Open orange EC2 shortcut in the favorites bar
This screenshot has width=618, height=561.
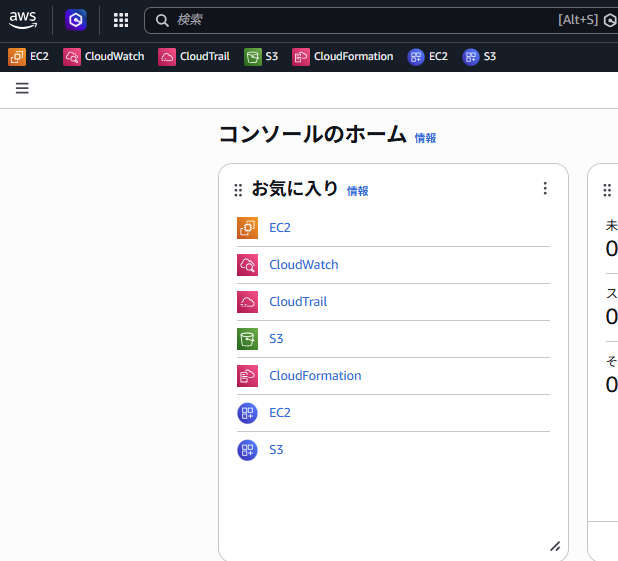(29, 57)
